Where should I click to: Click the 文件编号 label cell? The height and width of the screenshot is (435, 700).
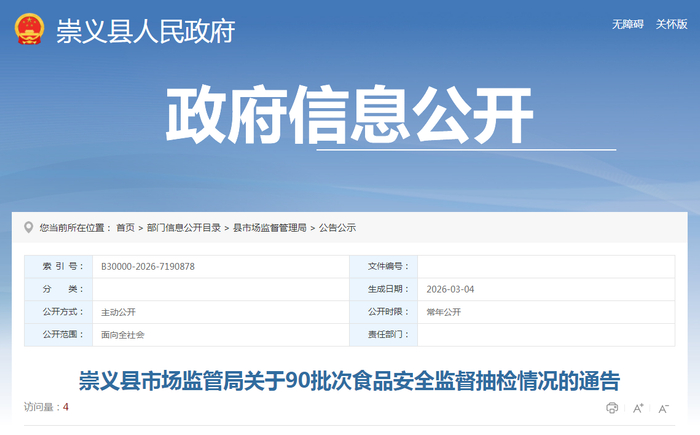click(x=383, y=267)
